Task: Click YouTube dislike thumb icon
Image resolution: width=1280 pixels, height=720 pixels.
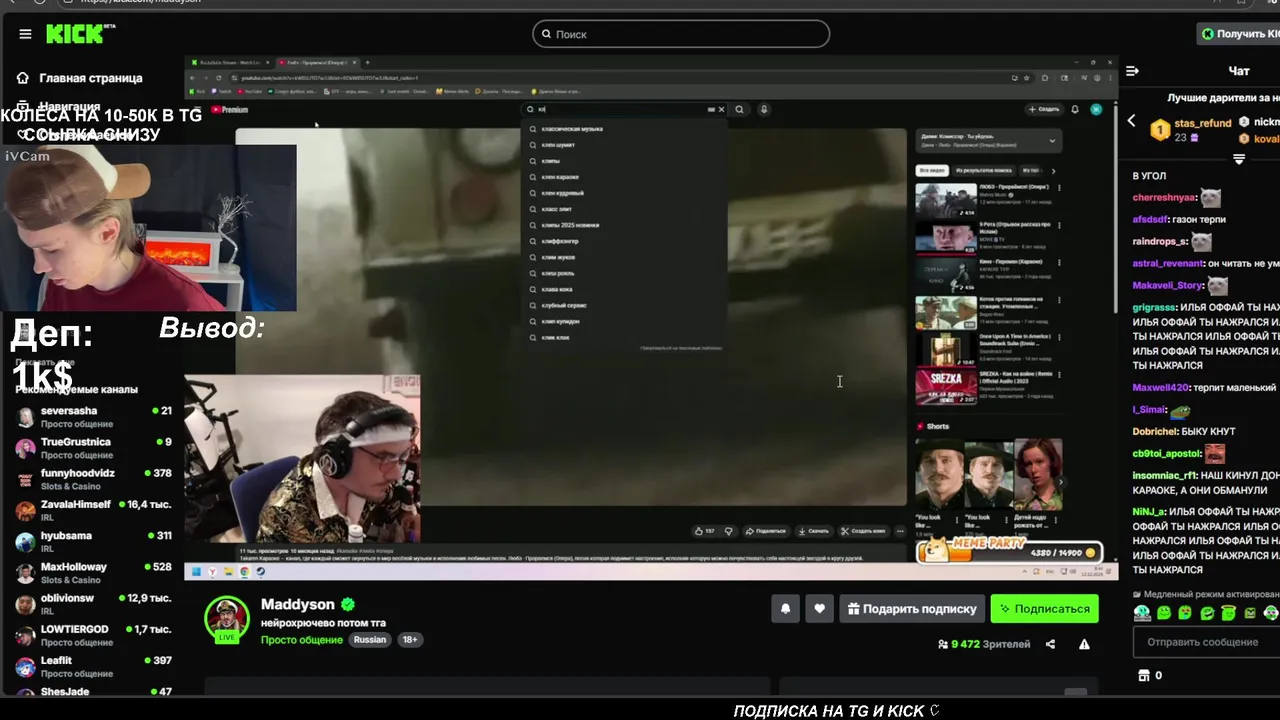Action: point(728,531)
